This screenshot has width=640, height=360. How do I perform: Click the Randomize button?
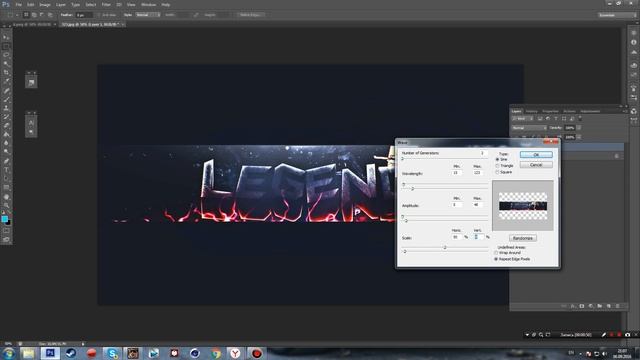(523, 238)
